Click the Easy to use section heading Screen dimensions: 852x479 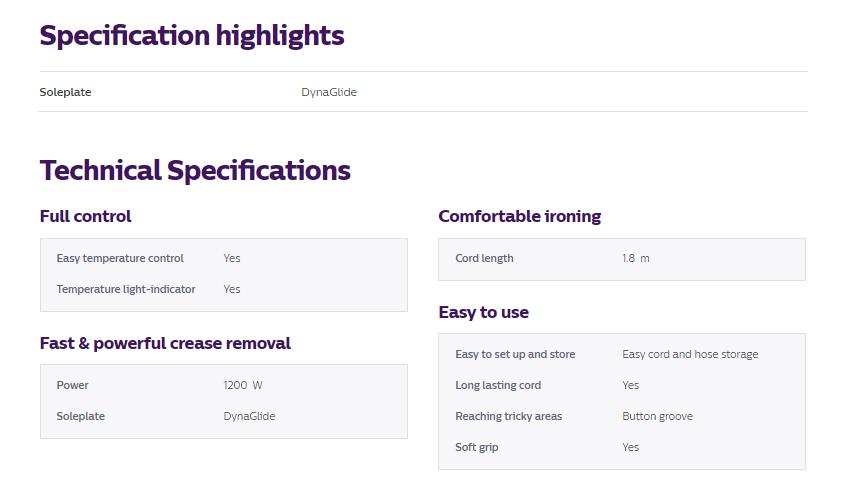point(483,312)
